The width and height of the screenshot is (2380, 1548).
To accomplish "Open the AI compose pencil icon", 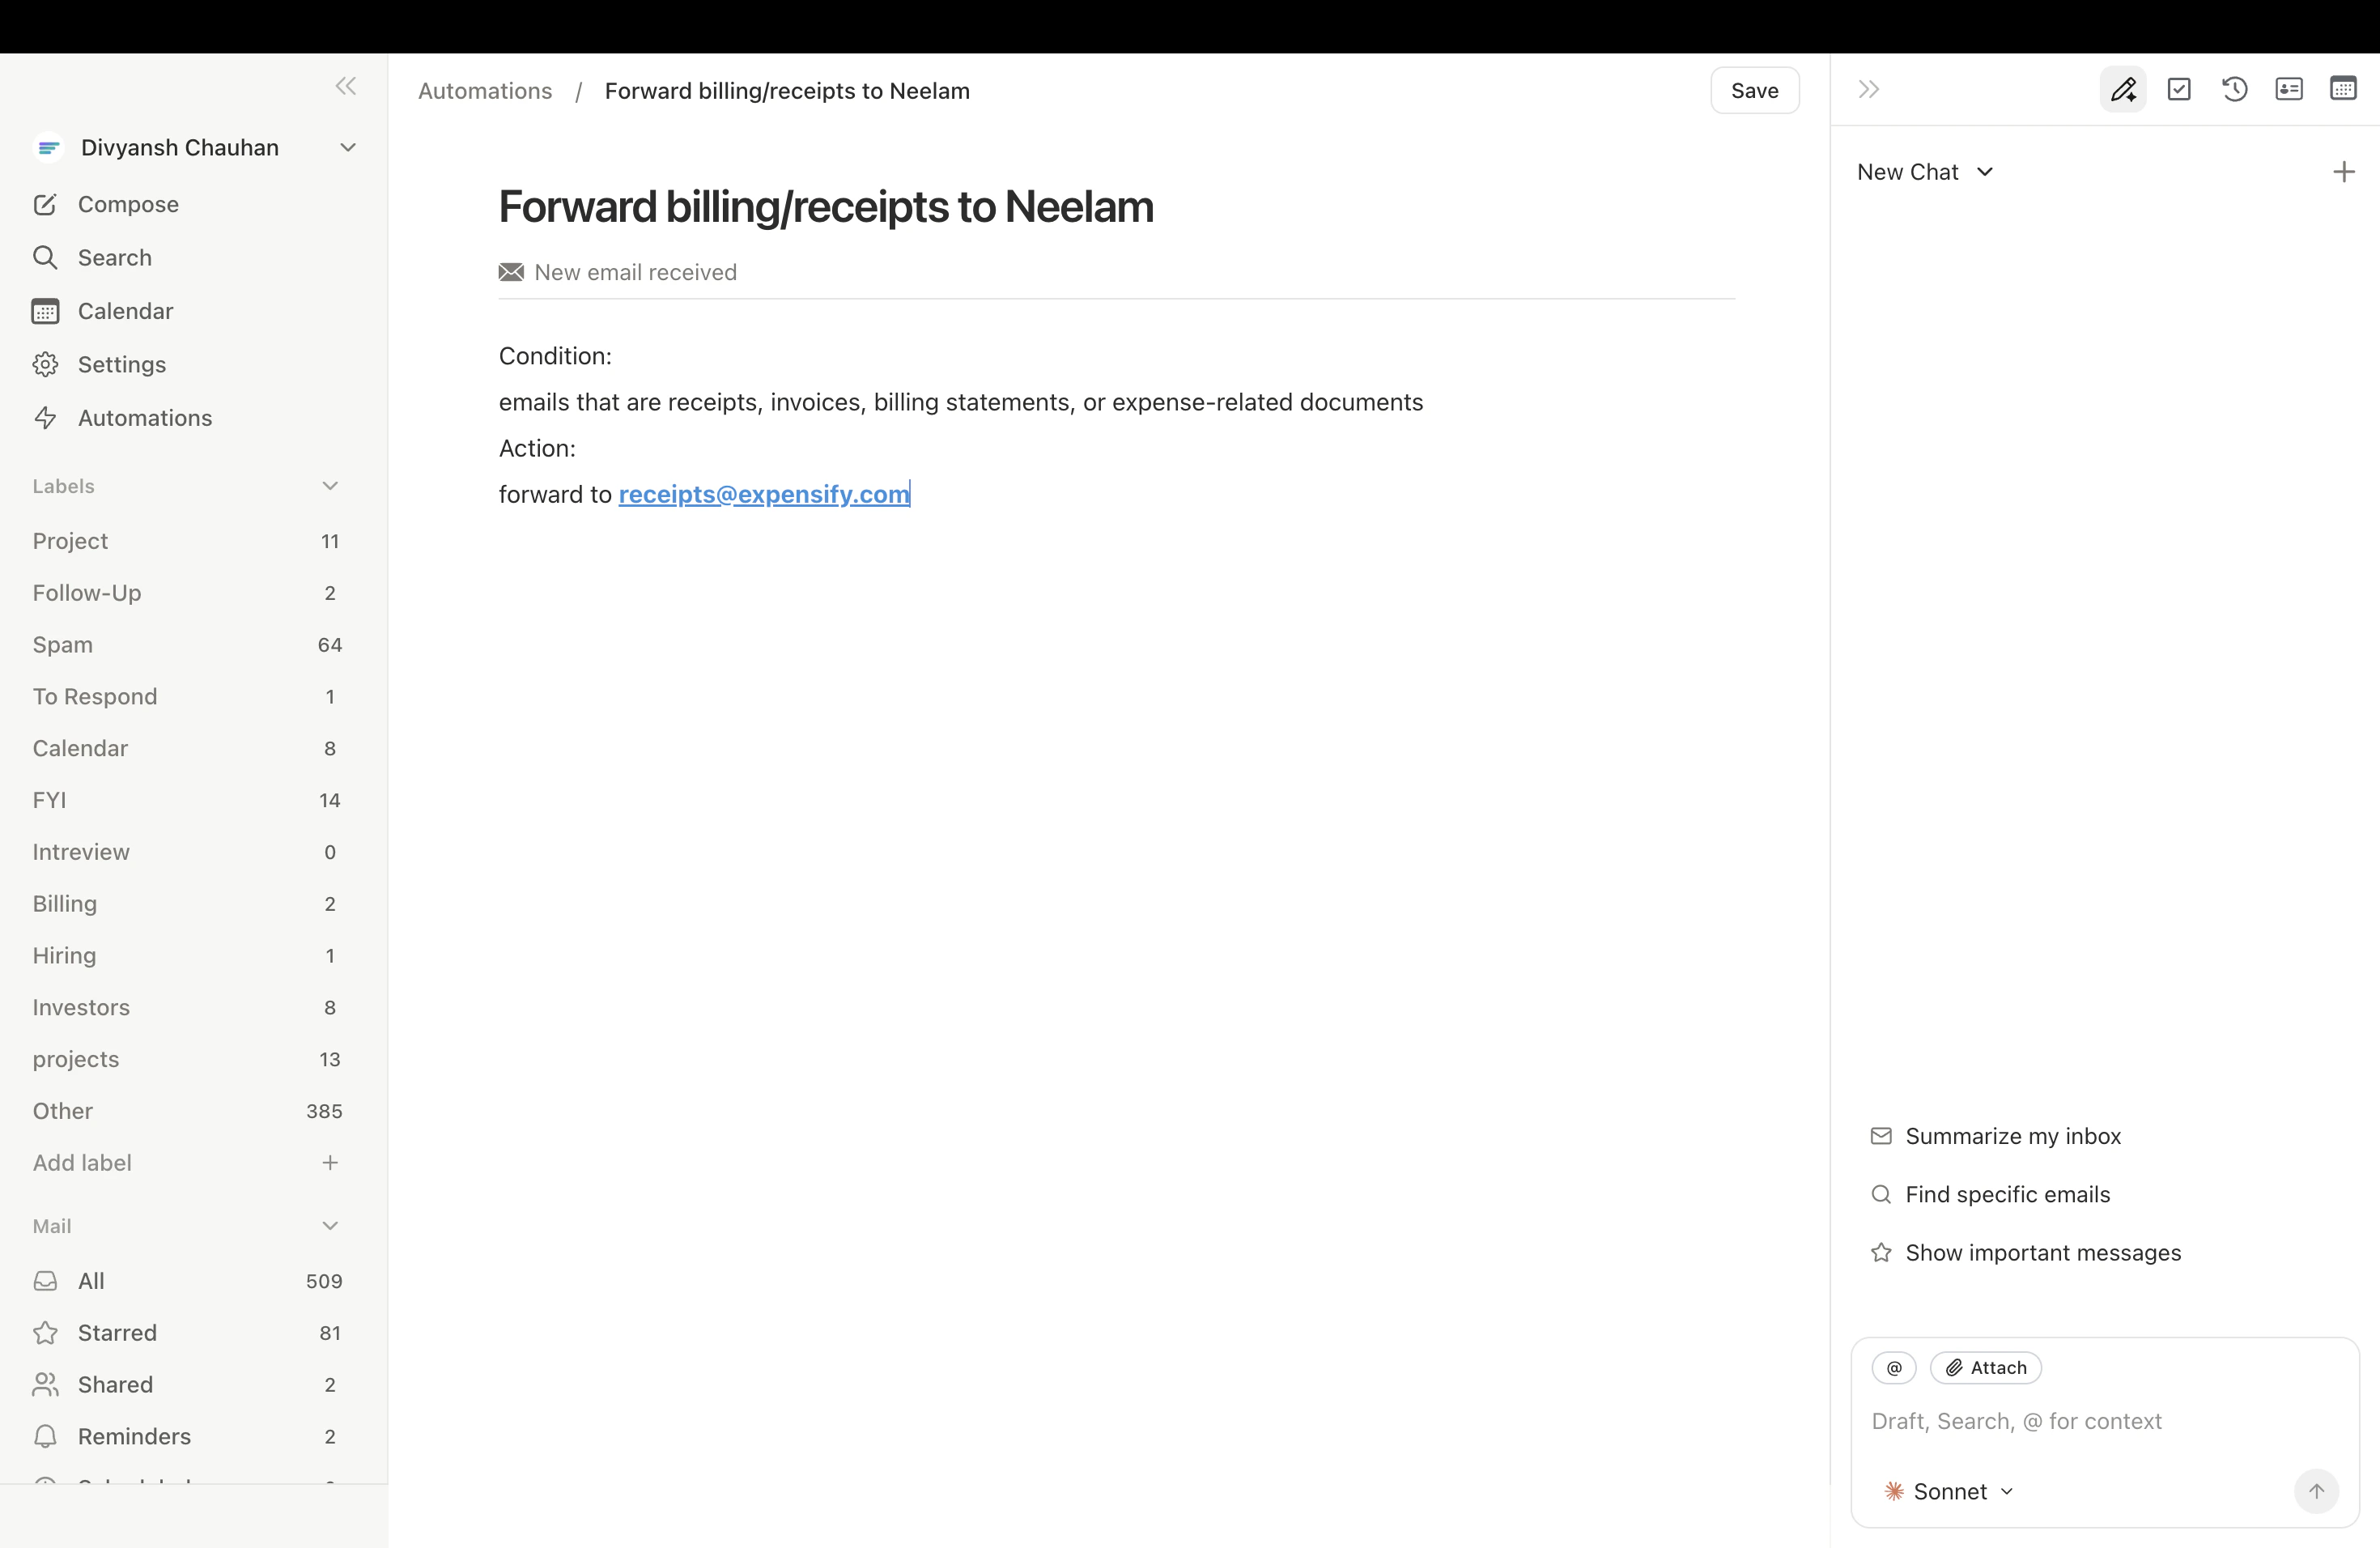I will click(x=2125, y=89).
